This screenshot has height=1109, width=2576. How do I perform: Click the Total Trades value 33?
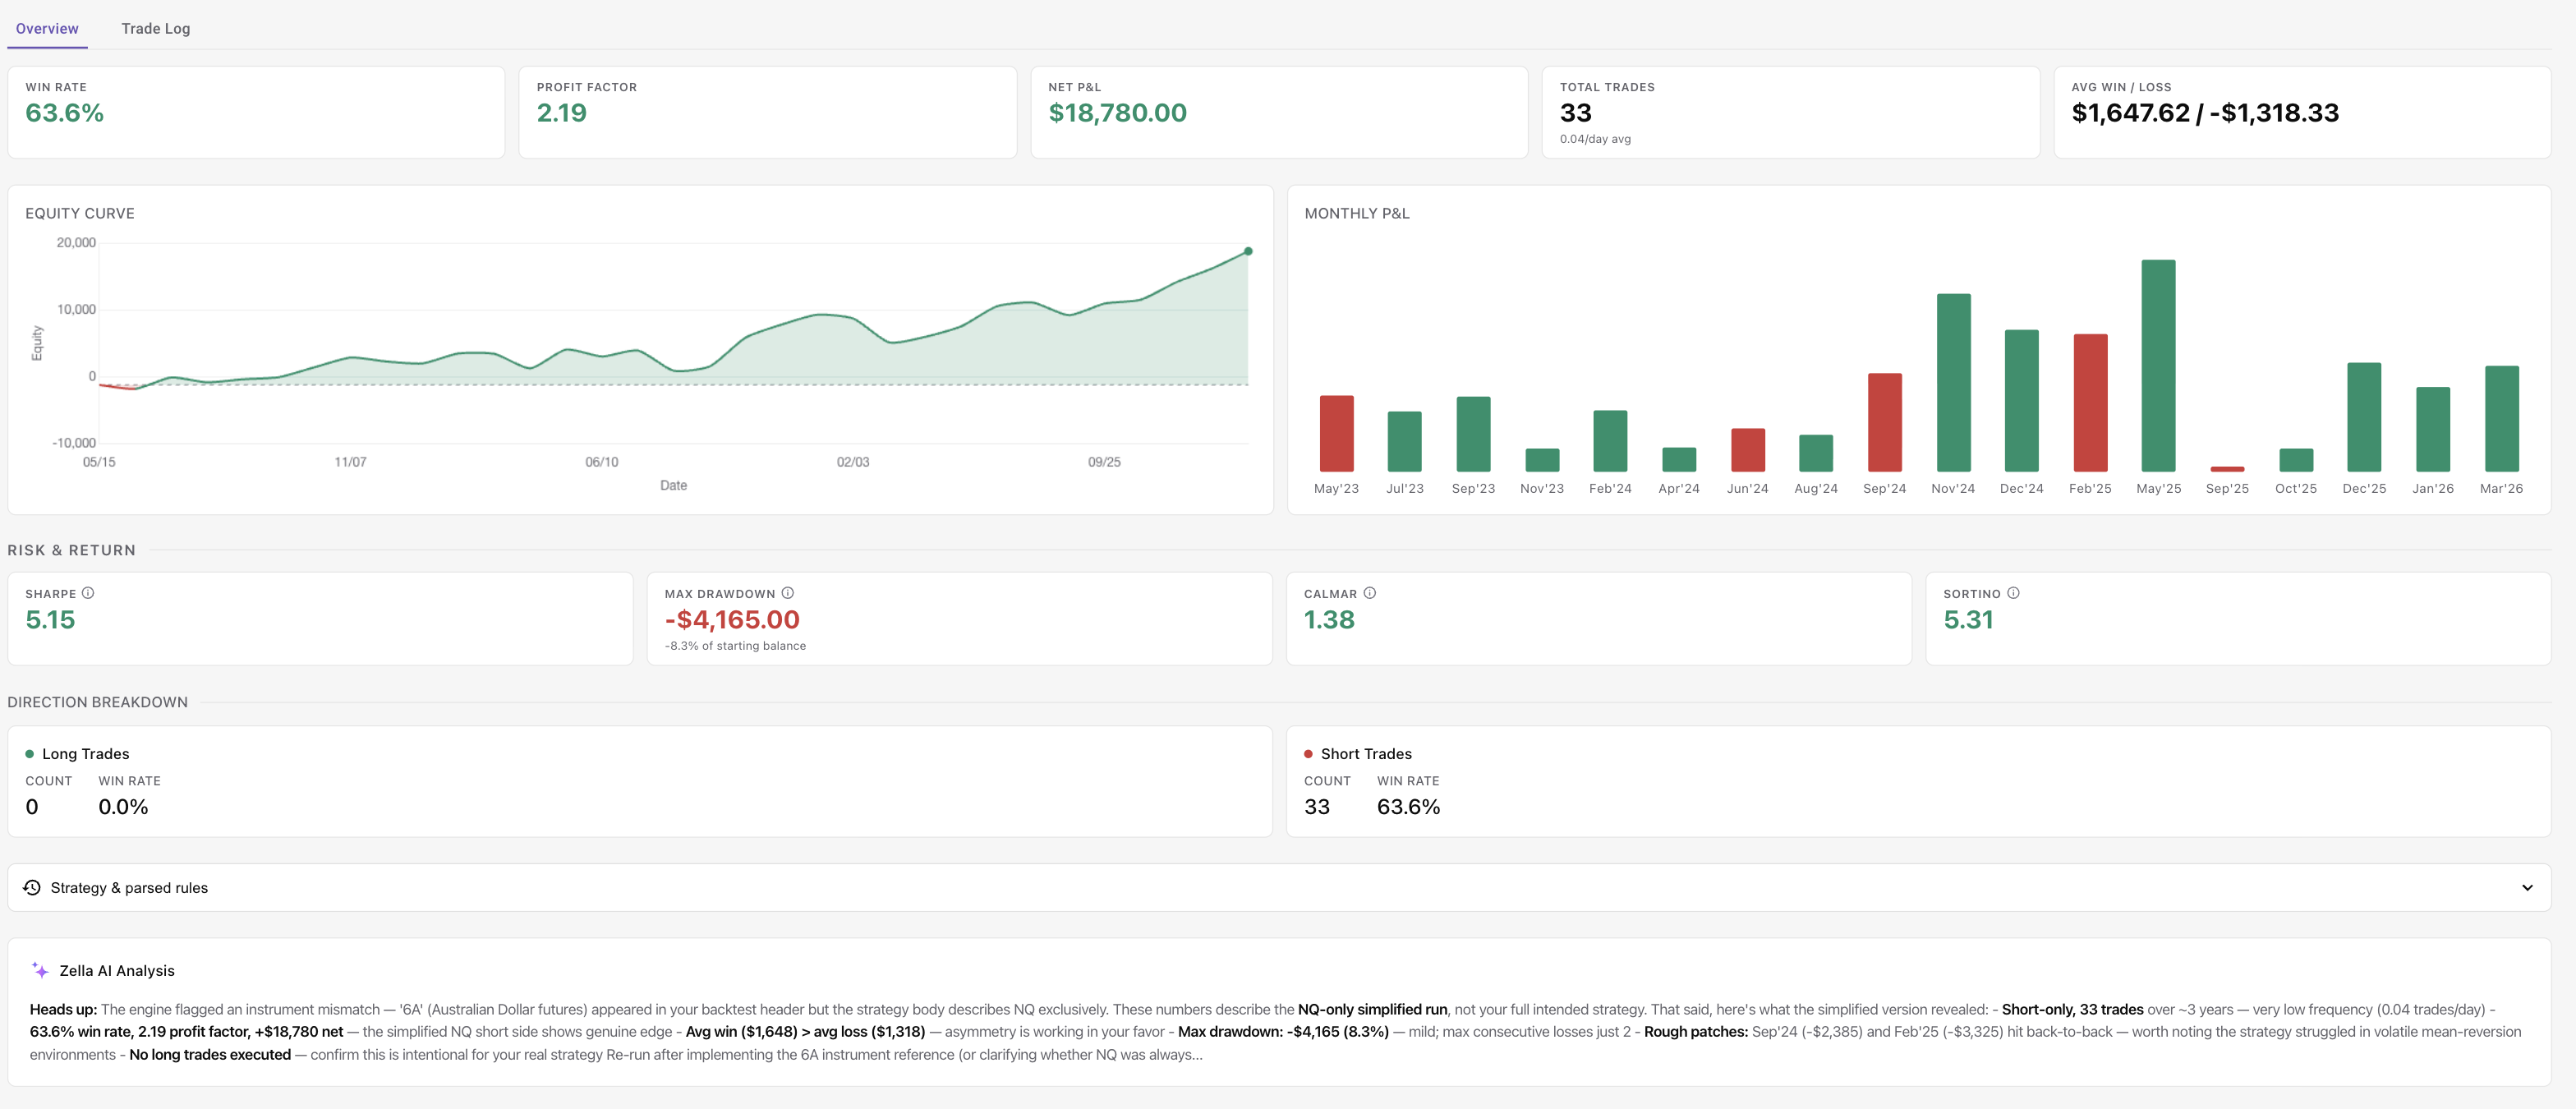[1576, 113]
